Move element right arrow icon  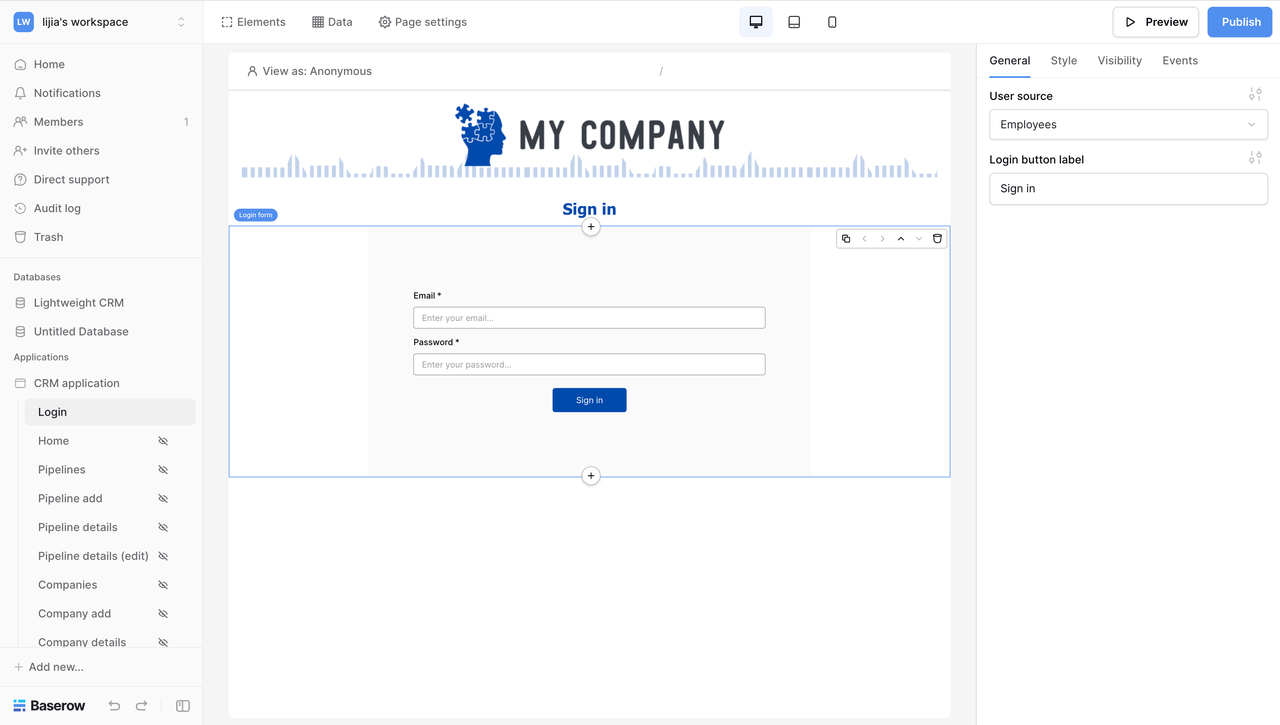click(882, 239)
